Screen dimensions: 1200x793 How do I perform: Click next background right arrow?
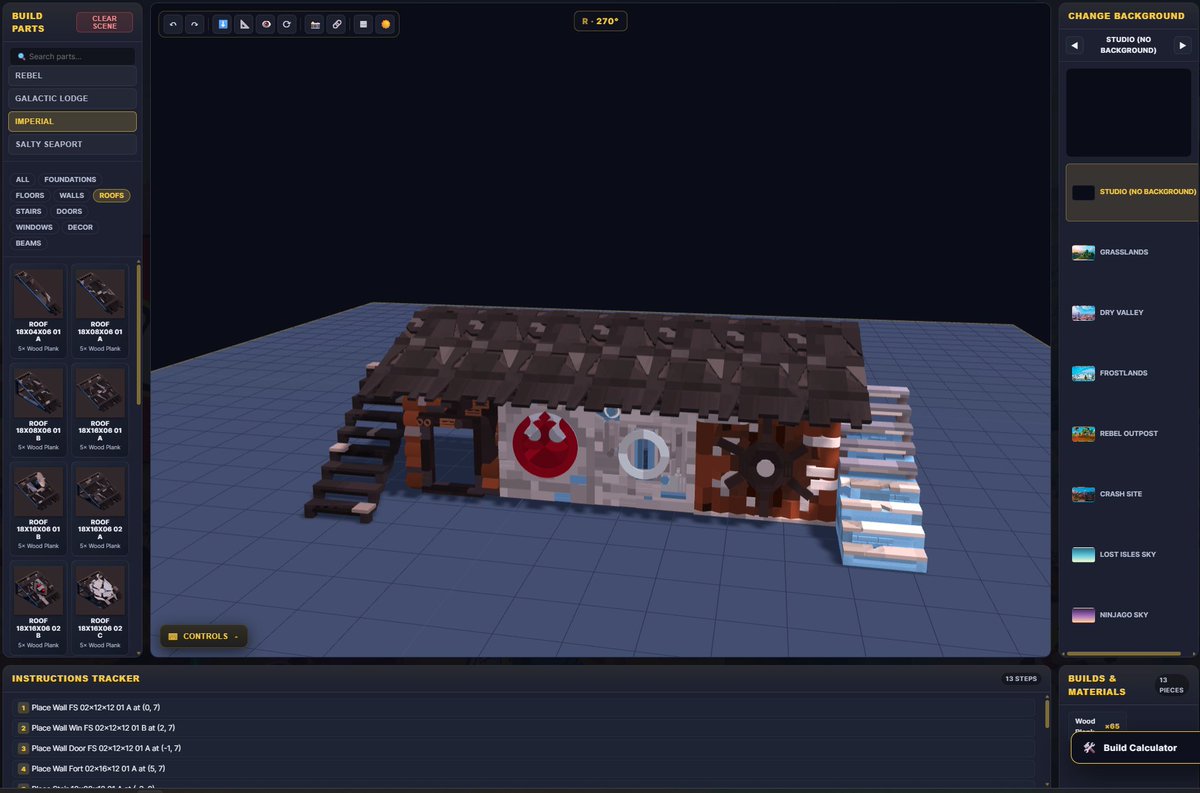click(1183, 45)
